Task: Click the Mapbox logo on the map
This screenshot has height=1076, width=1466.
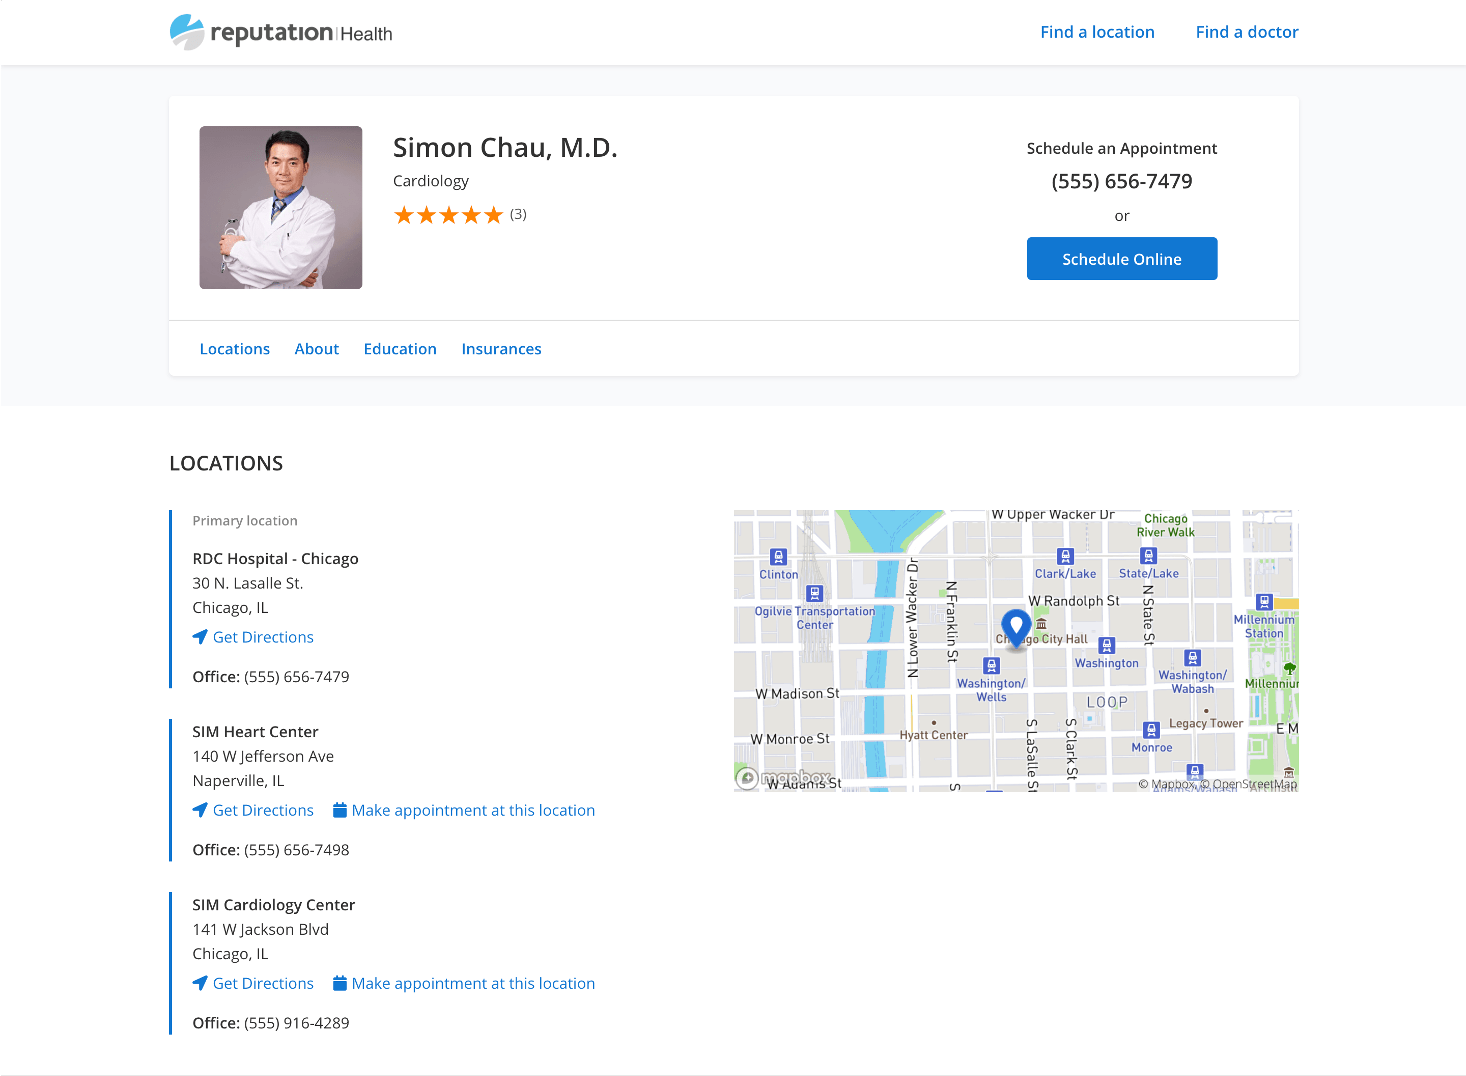Action: point(783,777)
